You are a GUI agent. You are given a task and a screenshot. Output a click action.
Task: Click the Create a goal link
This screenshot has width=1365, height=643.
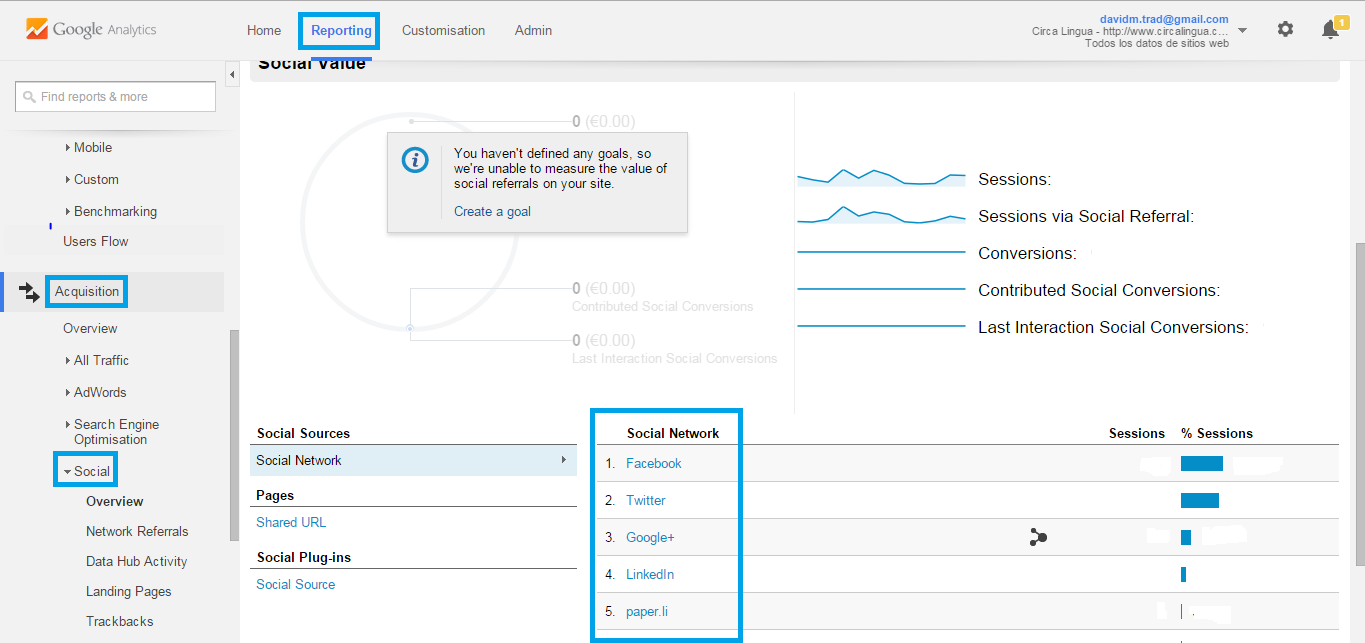(x=492, y=211)
